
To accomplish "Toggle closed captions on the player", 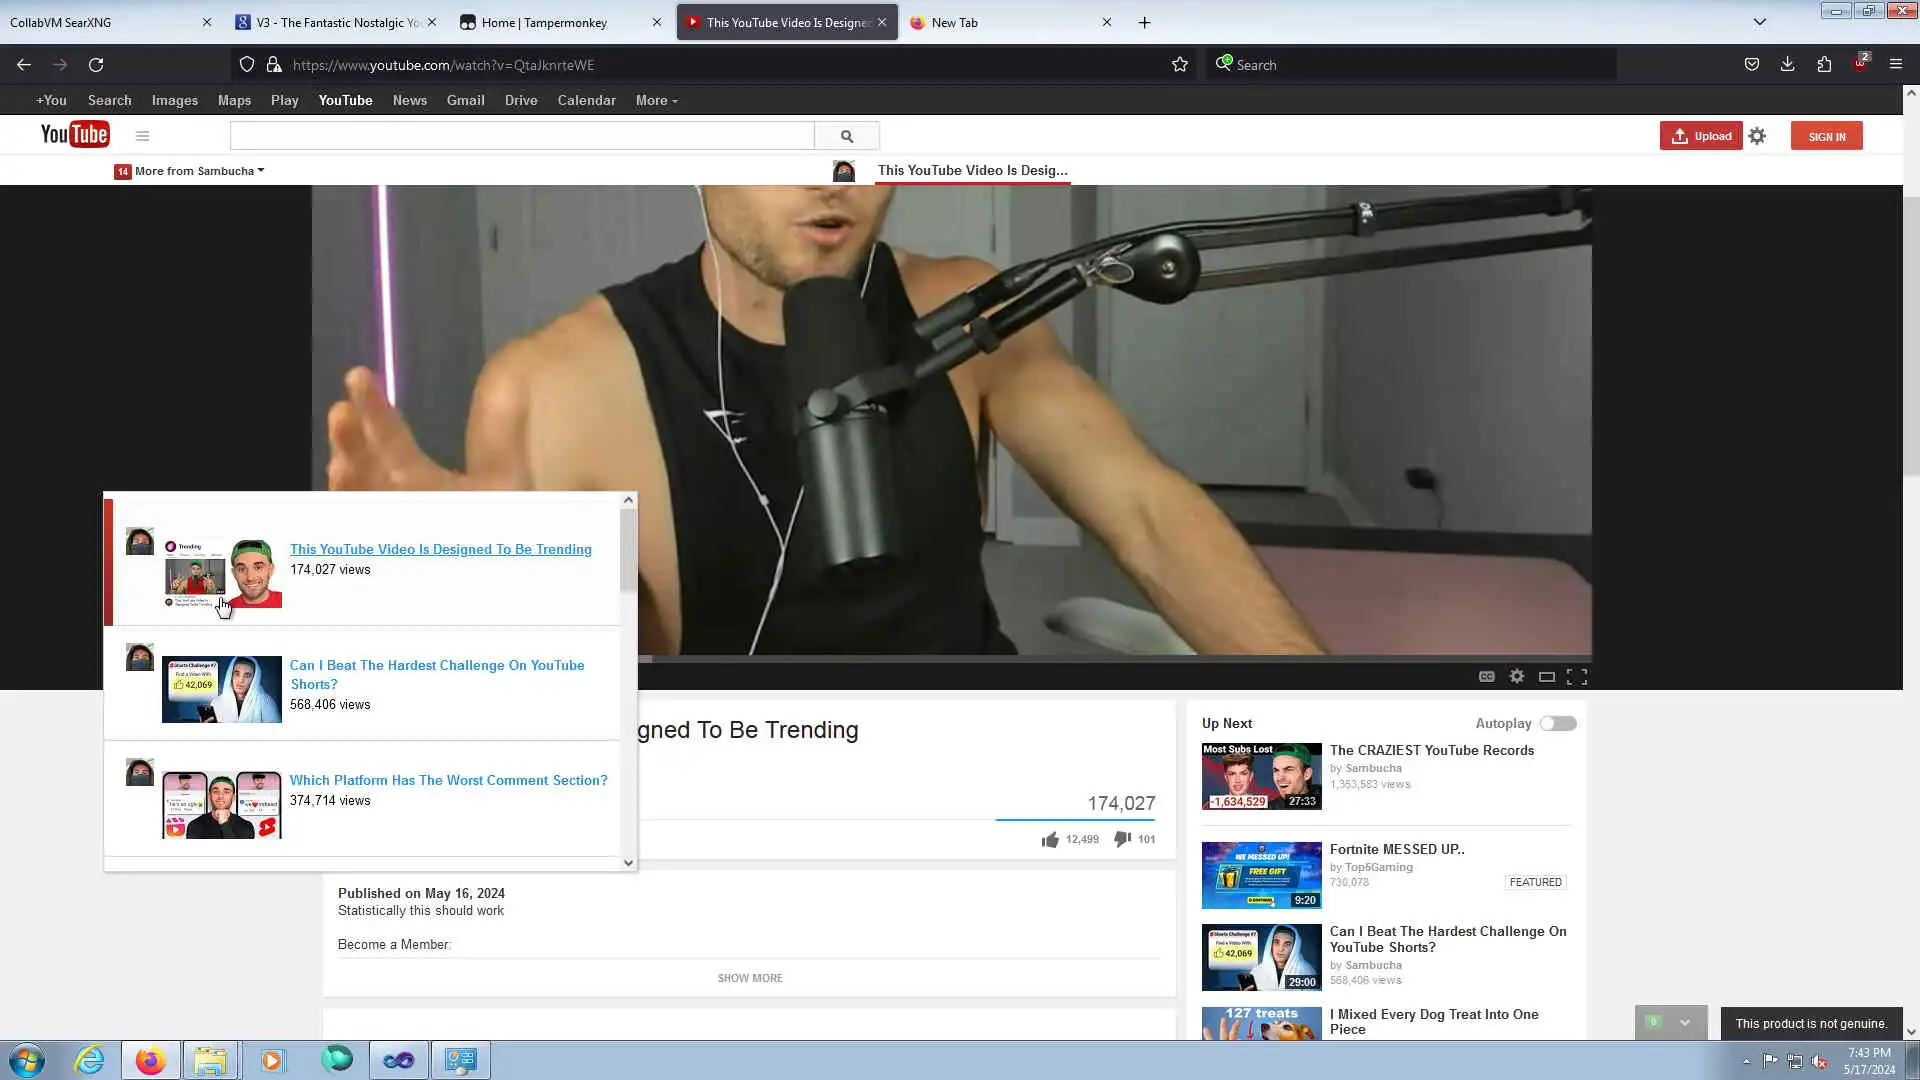I will [x=1487, y=677].
